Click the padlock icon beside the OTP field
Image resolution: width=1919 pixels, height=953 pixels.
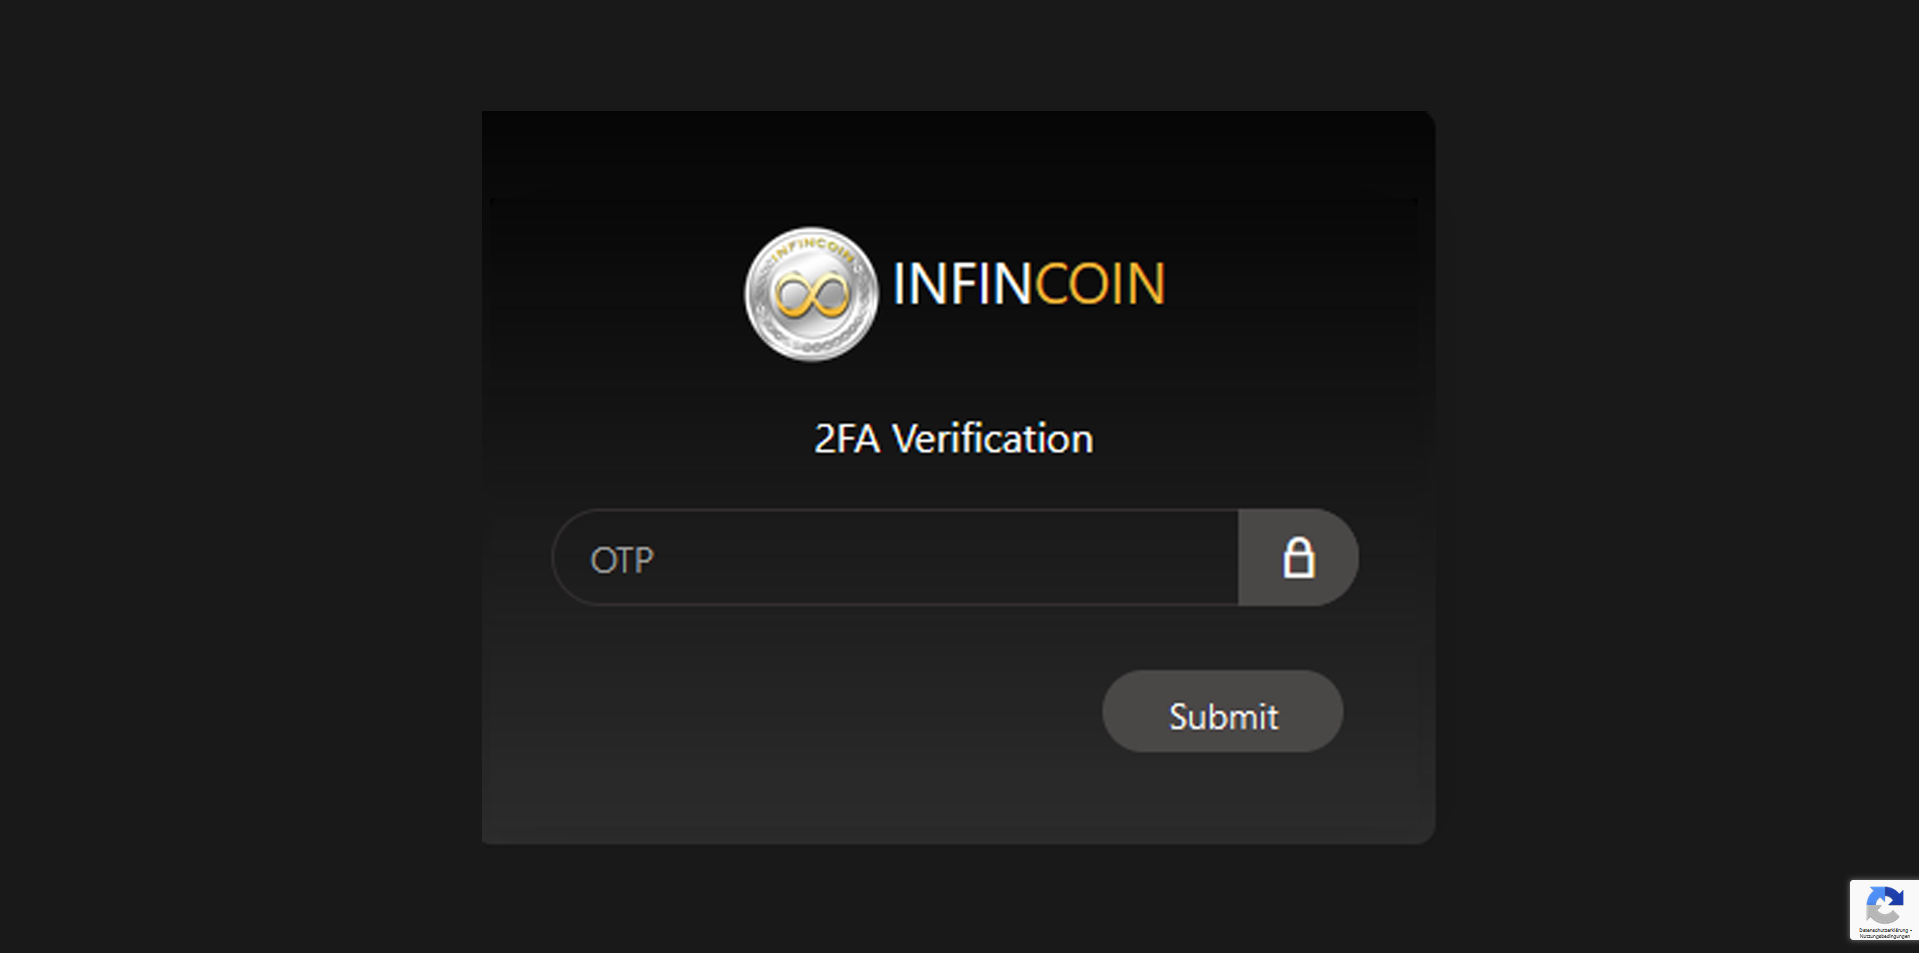tap(1298, 558)
